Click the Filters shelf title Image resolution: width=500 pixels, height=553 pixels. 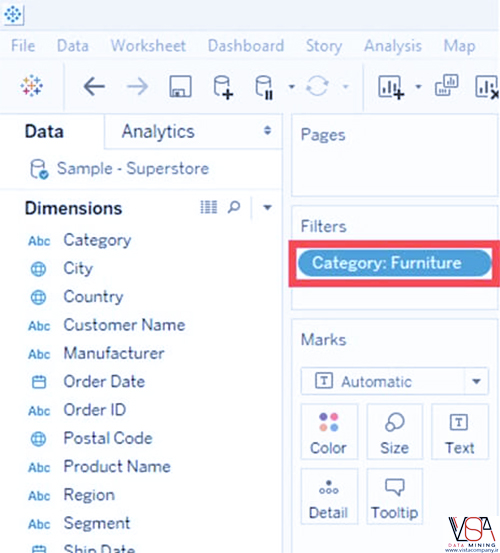coord(323,226)
